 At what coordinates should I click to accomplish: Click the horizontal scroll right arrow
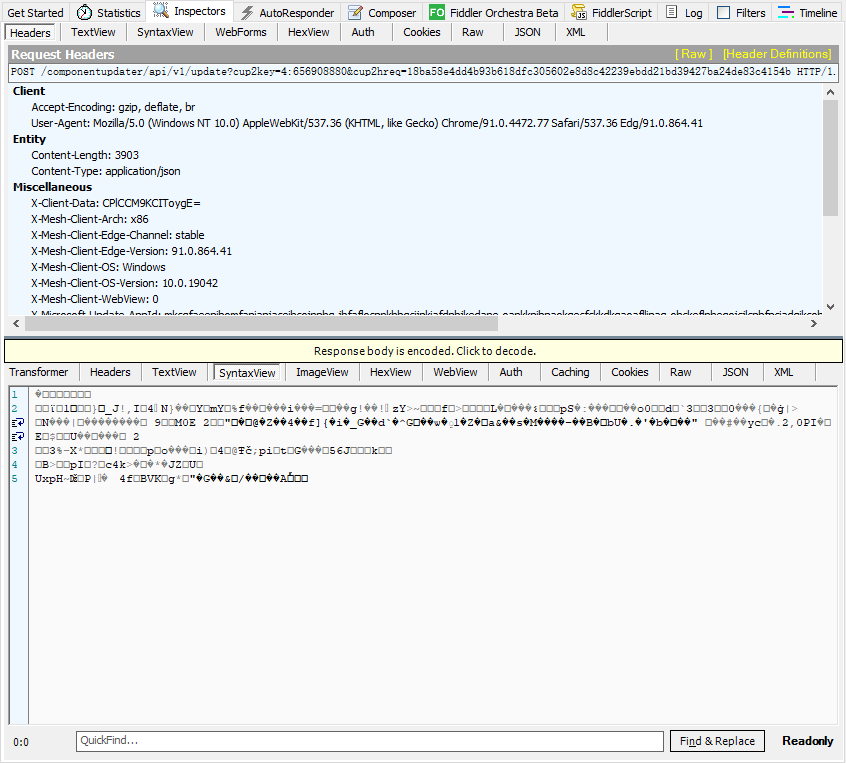coord(814,324)
